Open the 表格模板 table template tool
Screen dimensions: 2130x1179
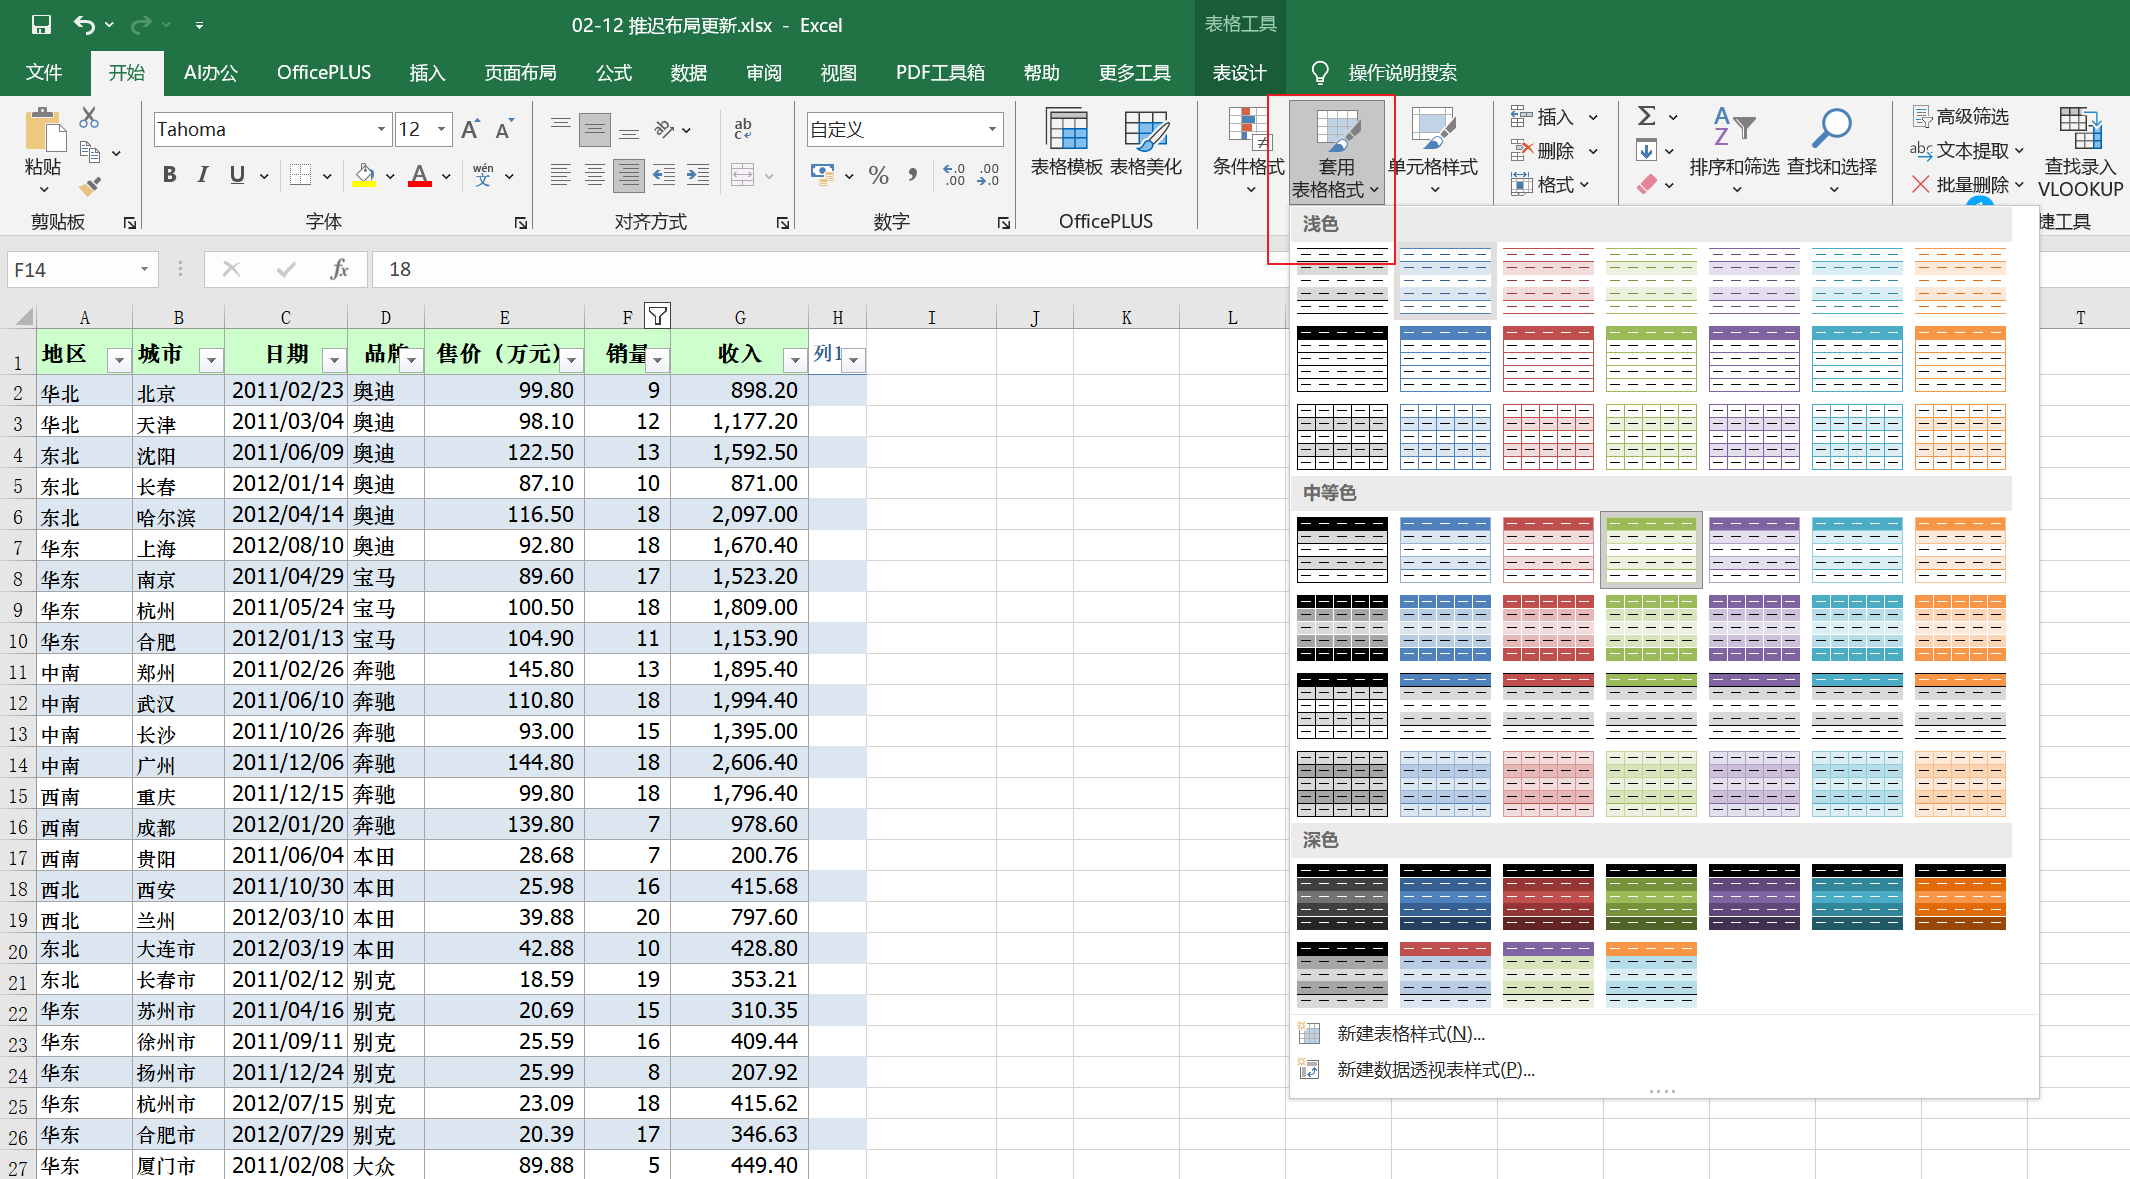pos(1066,142)
